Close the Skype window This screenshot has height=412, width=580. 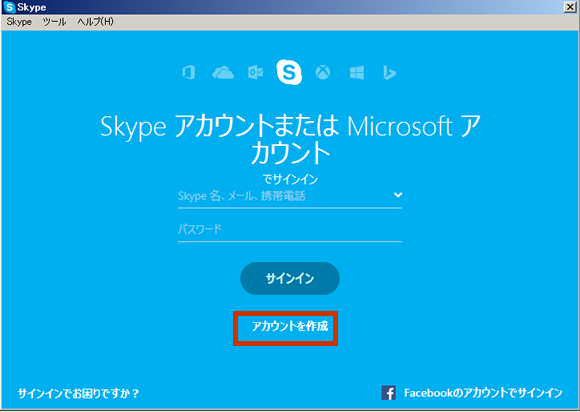(570, 7)
